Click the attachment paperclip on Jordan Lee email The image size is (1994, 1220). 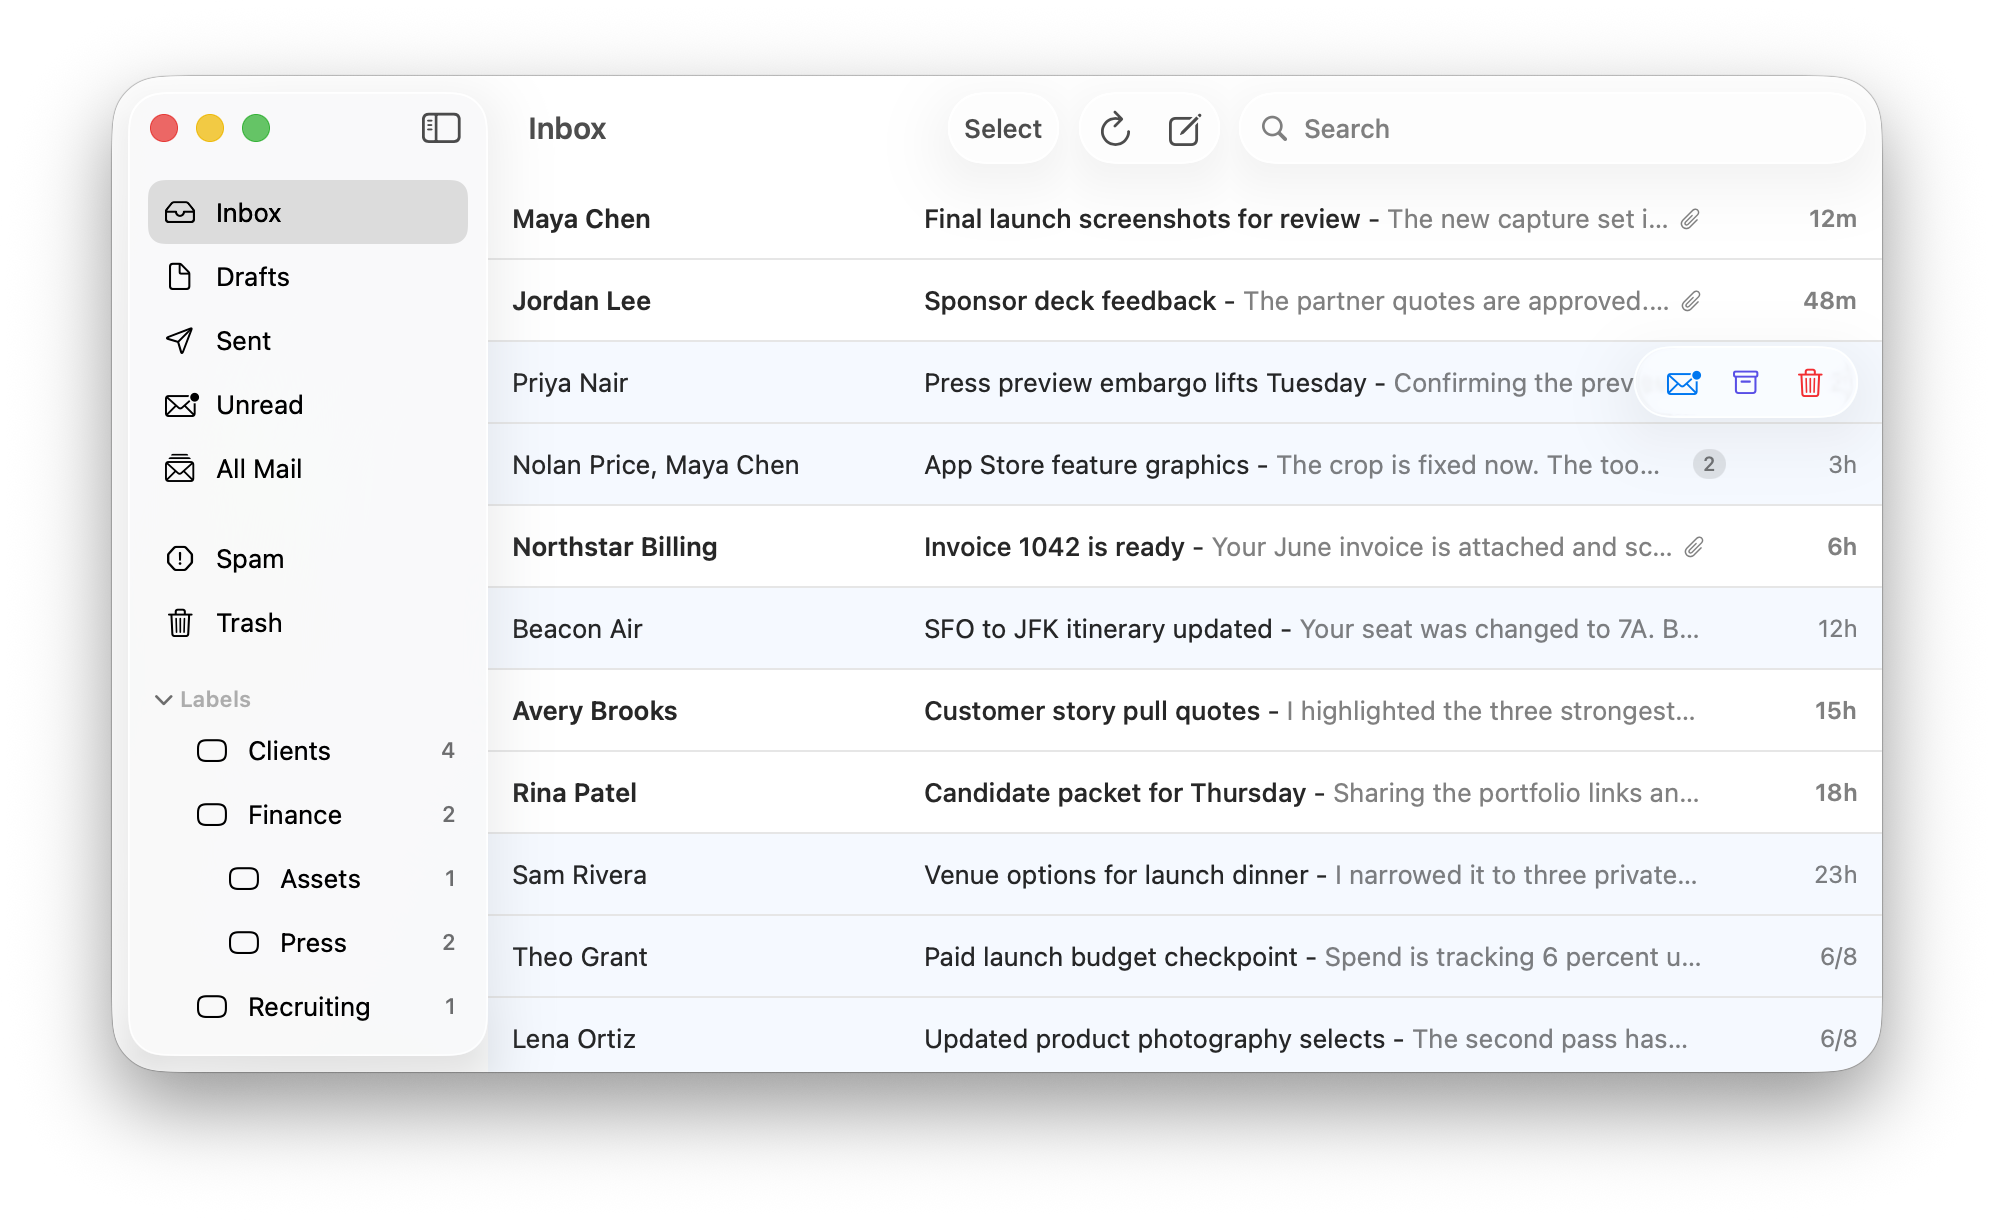click(1691, 301)
